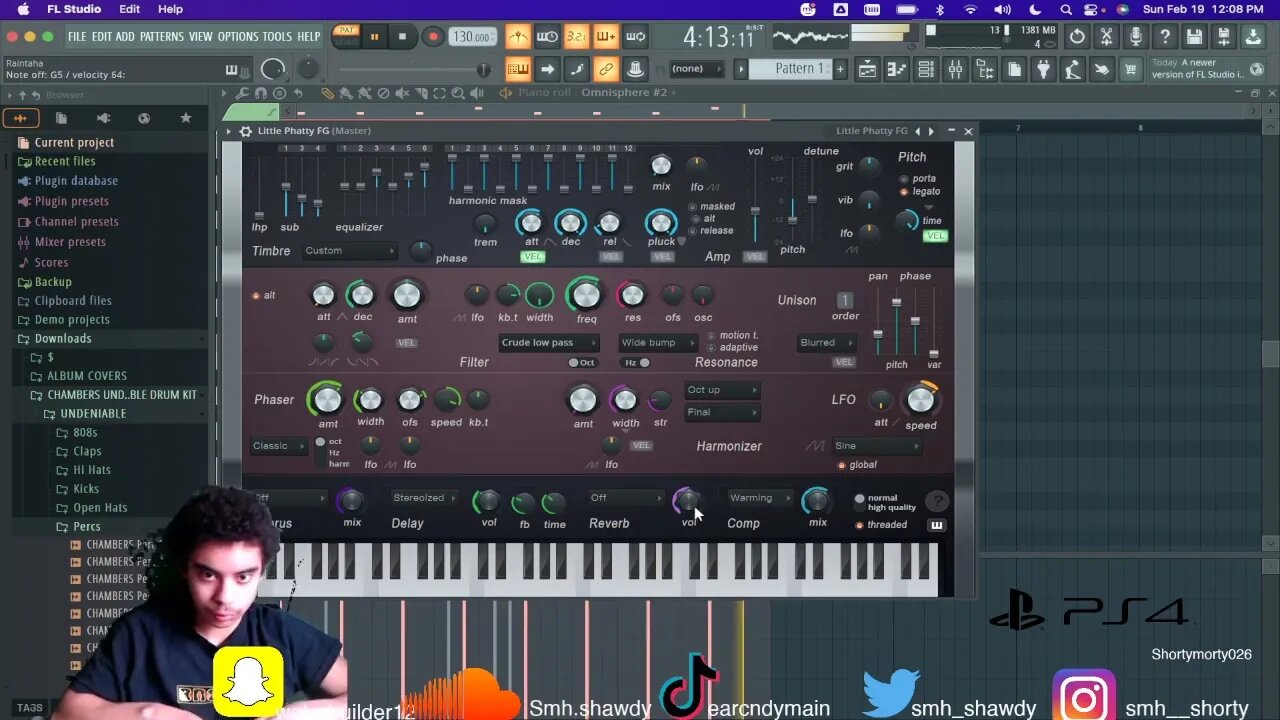
Task: Toggle the metronome icon
Action: [x=518, y=37]
